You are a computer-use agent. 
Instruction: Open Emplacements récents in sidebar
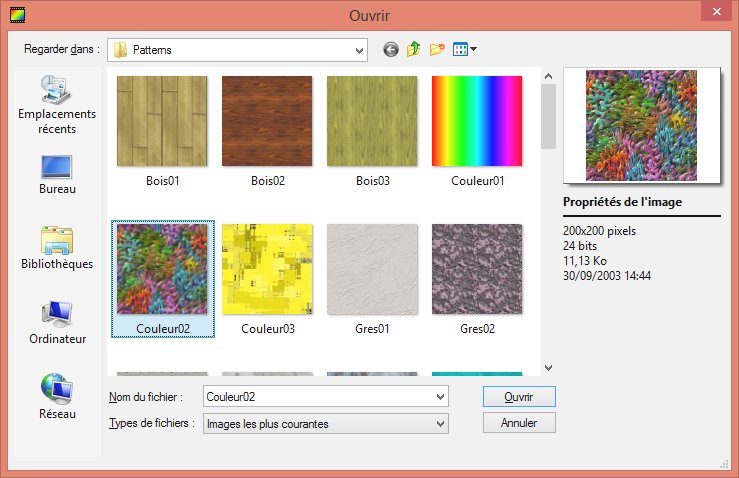click(x=56, y=106)
